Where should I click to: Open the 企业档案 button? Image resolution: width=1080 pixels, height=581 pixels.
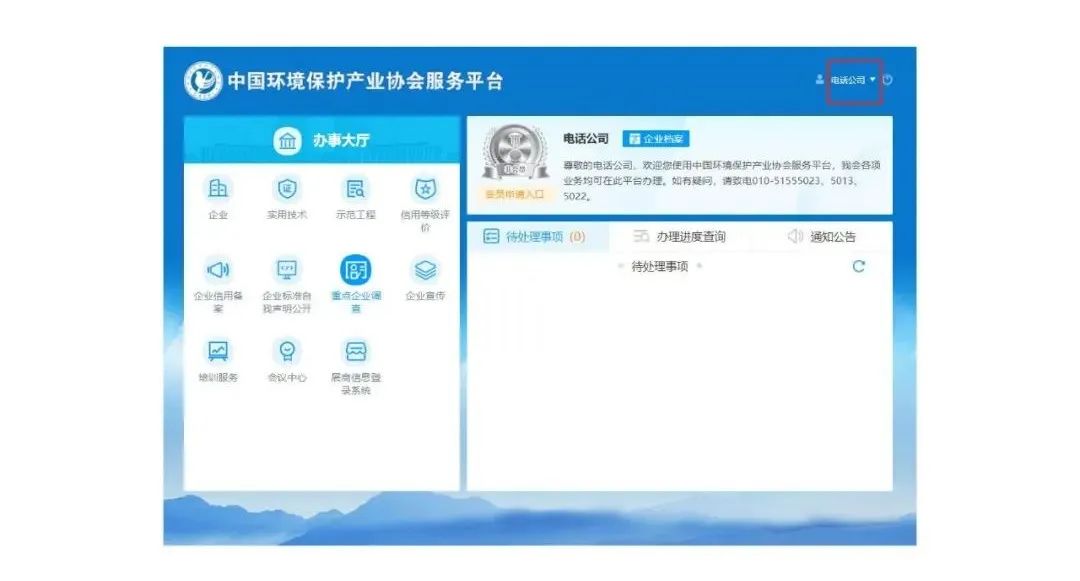coord(656,139)
